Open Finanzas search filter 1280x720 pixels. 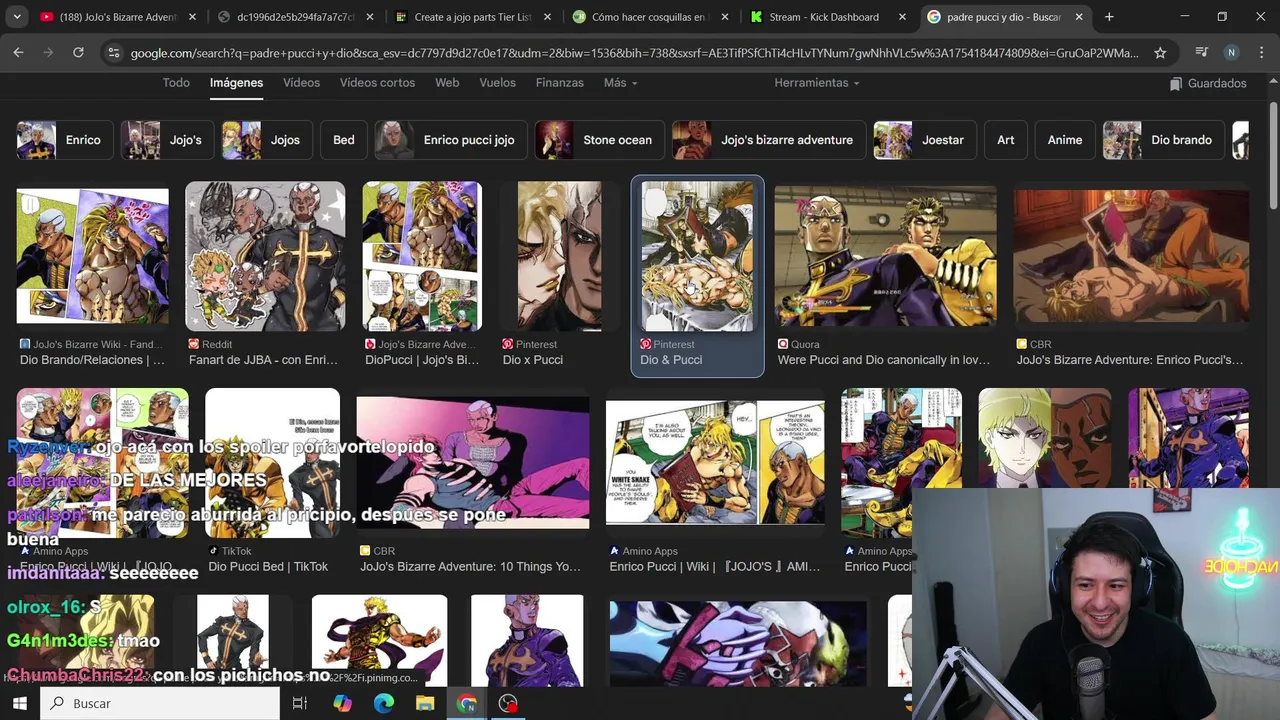point(559,83)
